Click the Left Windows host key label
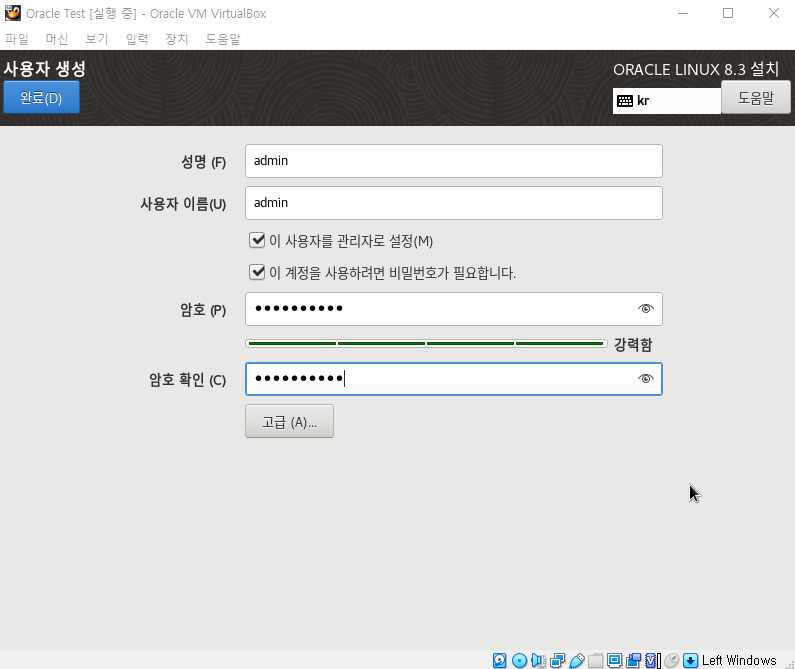The width and height of the screenshot is (795, 669). [x=739, y=660]
